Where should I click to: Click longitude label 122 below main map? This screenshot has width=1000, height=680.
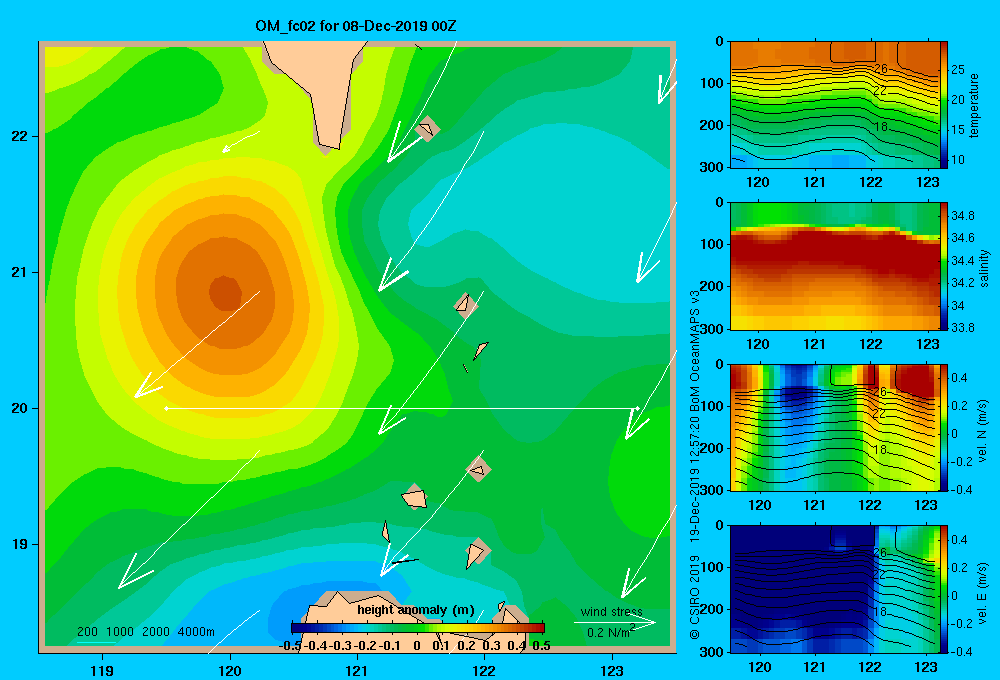point(484,671)
